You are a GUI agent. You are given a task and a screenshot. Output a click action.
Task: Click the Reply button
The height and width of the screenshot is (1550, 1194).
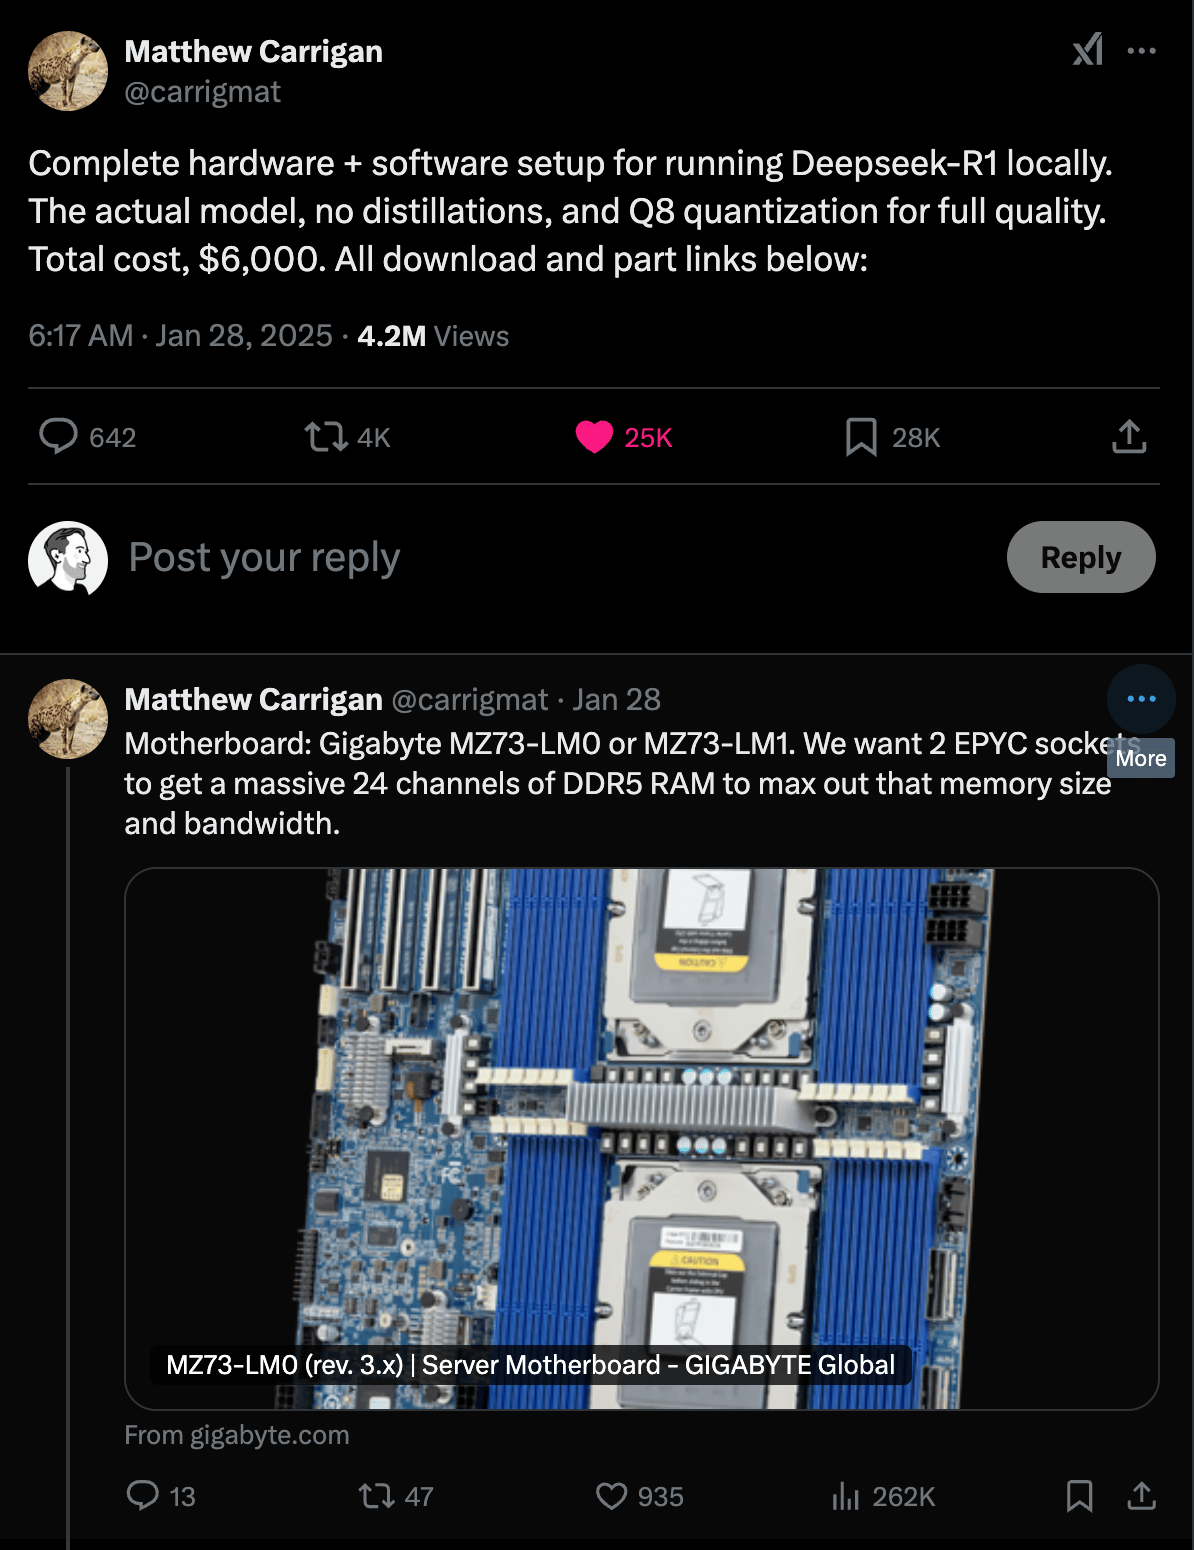1080,557
